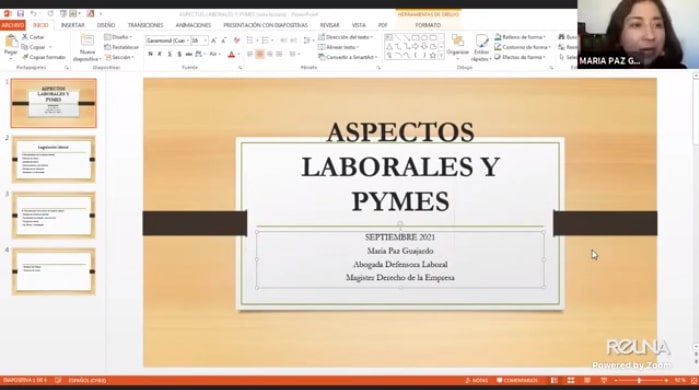Viewport: 699px width, 390px height.
Task: Toggle bold N formatting
Action: pyautogui.click(x=150, y=54)
